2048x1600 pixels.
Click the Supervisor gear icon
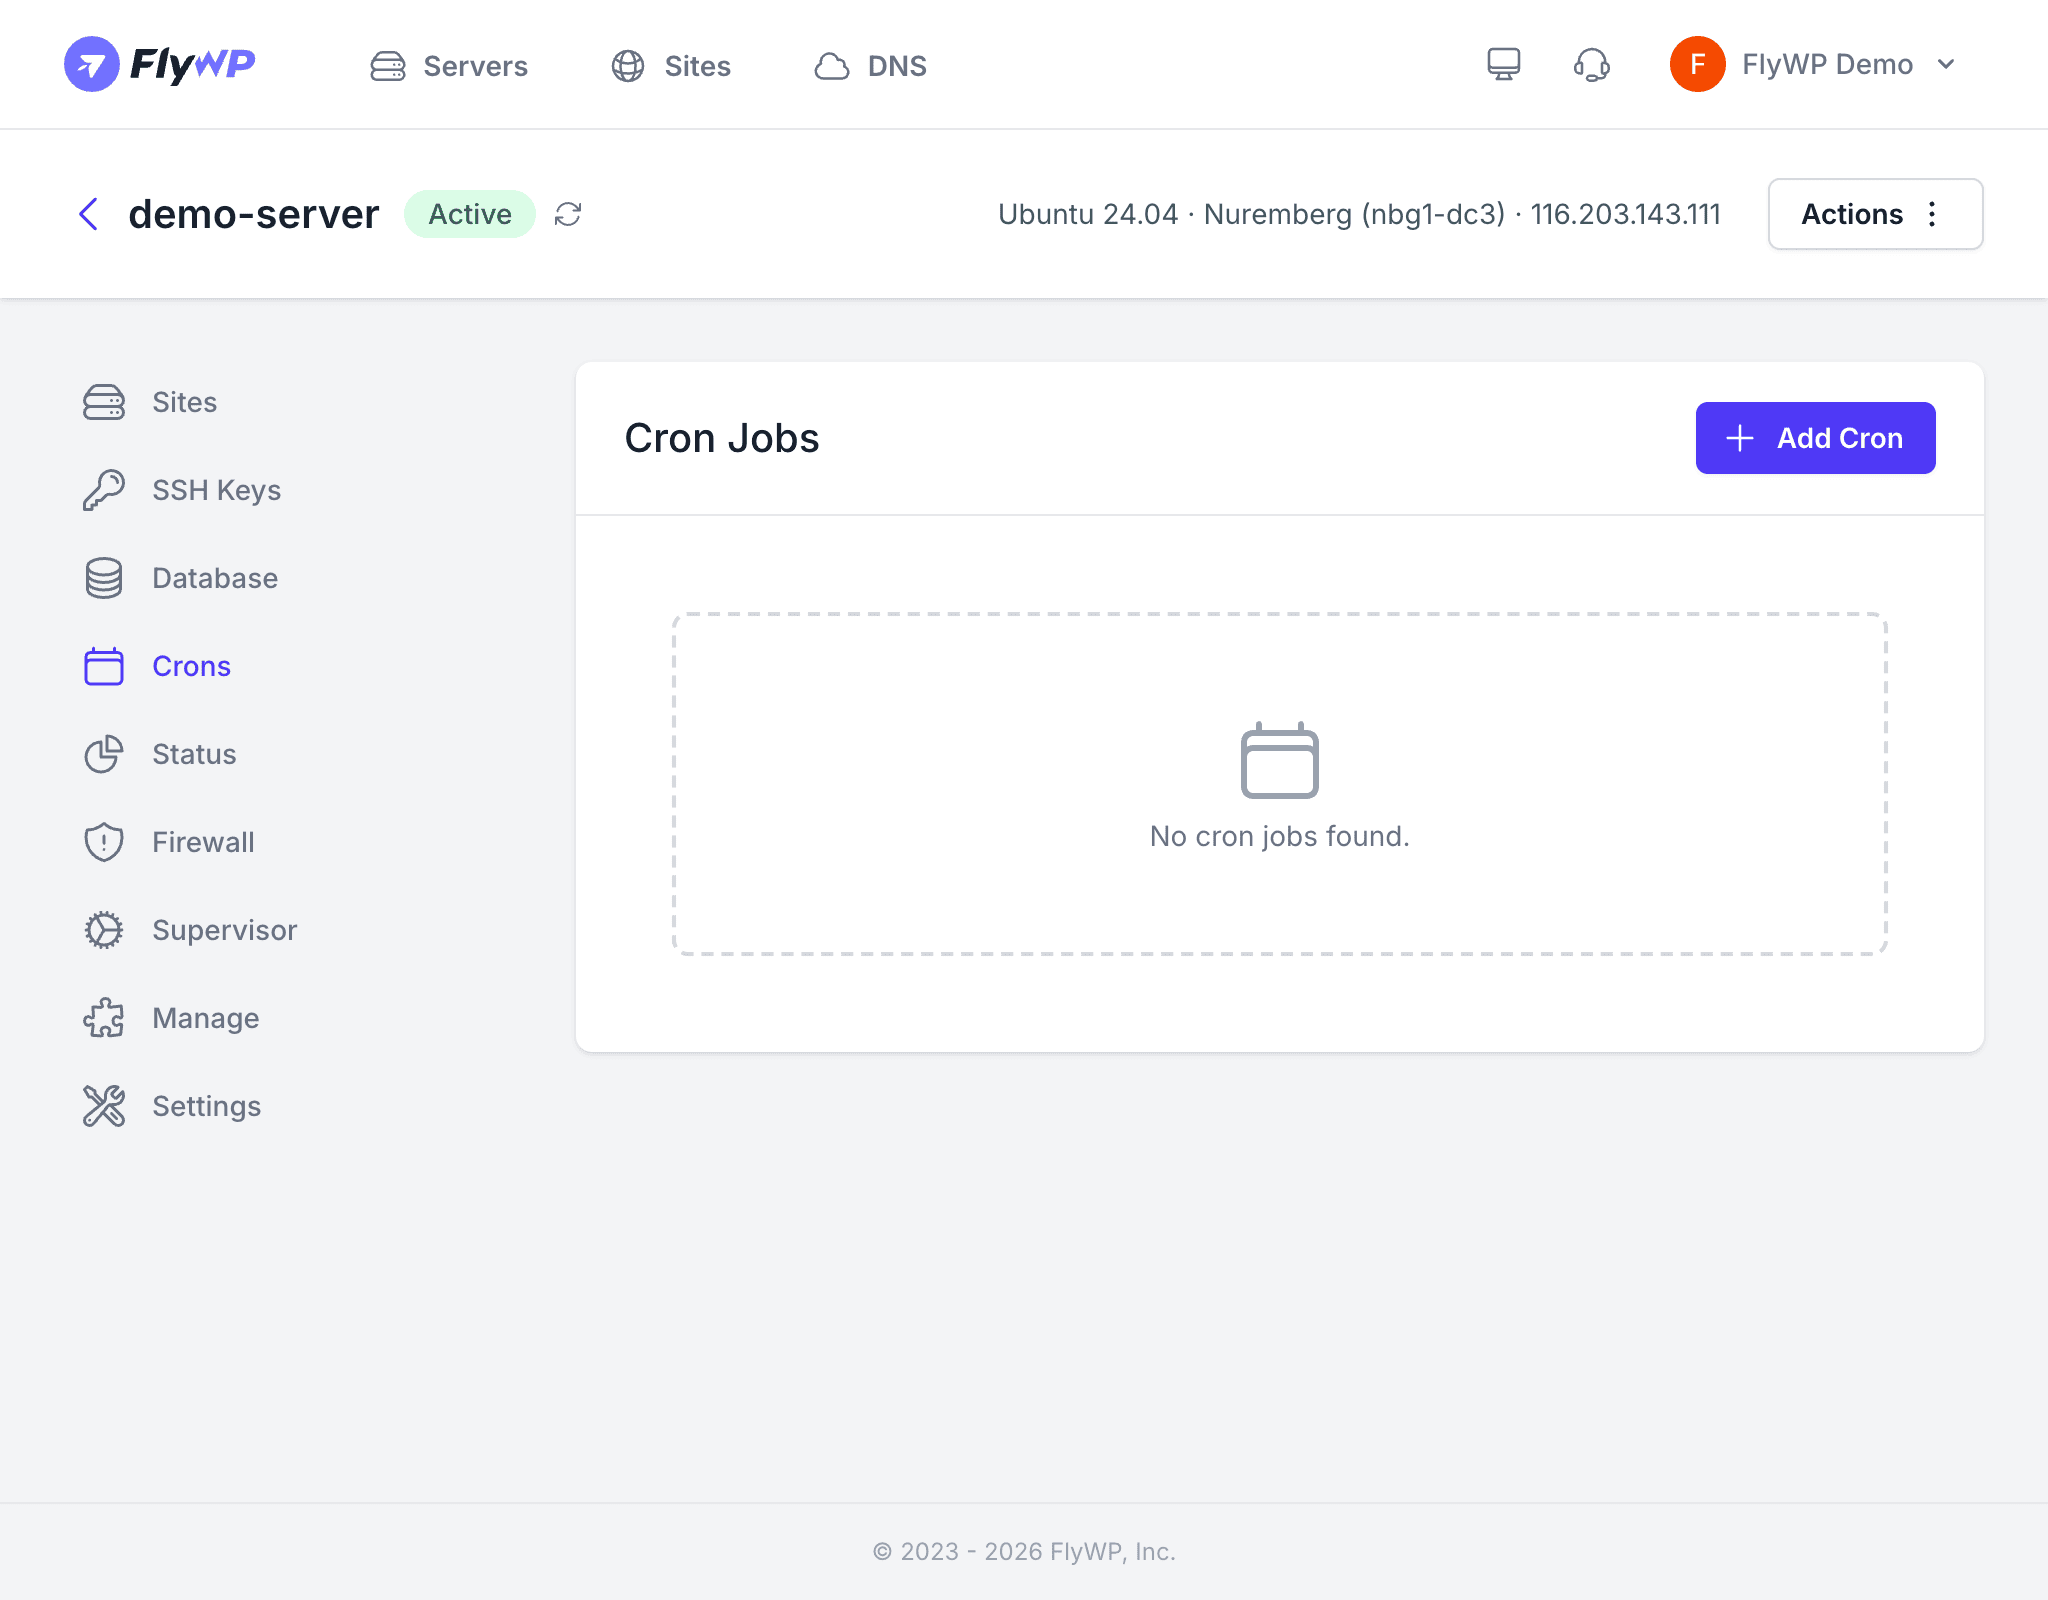(104, 930)
